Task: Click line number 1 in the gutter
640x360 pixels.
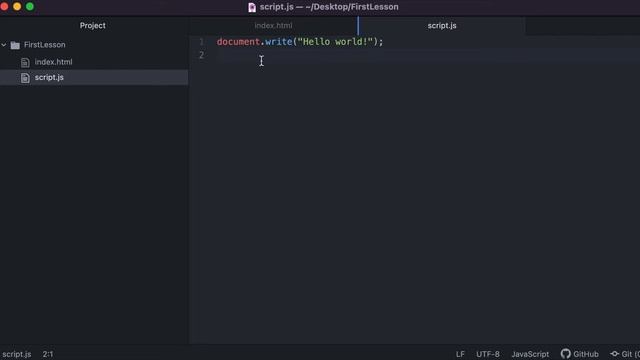Action: point(202,42)
